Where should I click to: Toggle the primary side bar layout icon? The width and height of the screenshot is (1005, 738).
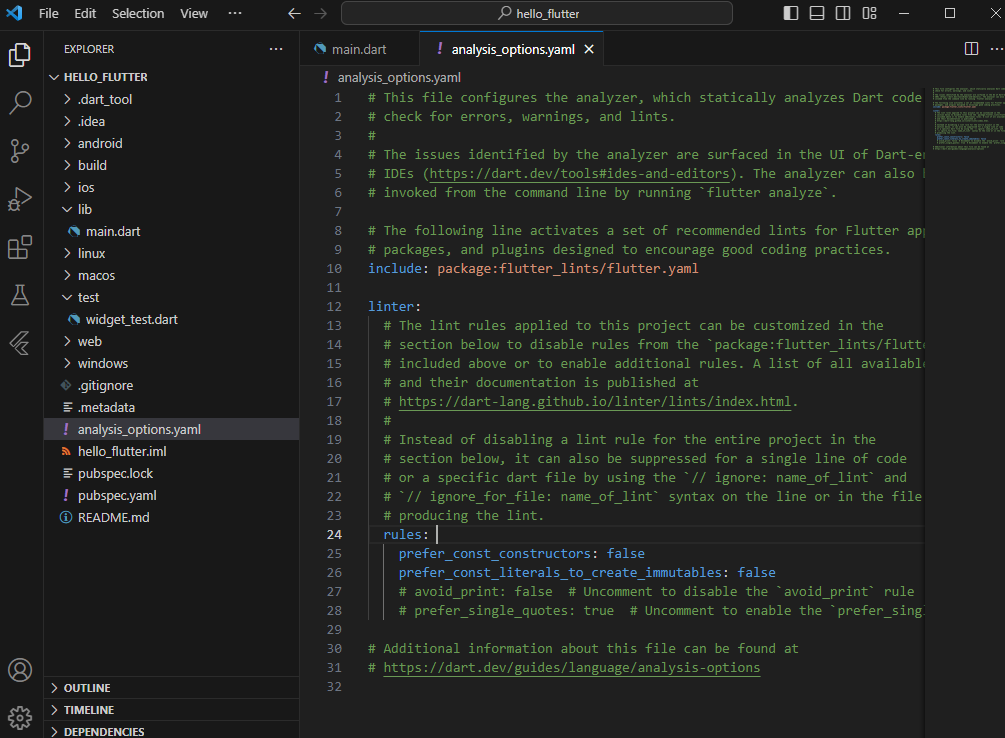(x=791, y=13)
